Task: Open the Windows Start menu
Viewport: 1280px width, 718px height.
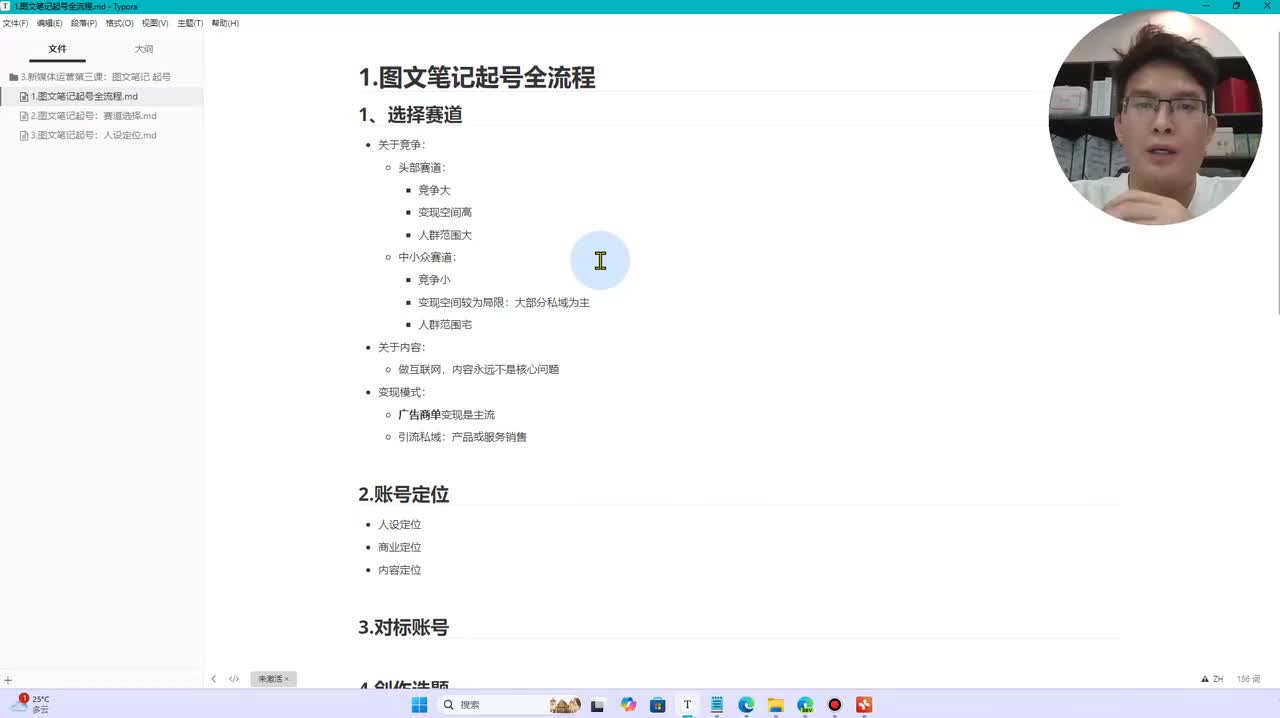Action: tap(420, 705)
